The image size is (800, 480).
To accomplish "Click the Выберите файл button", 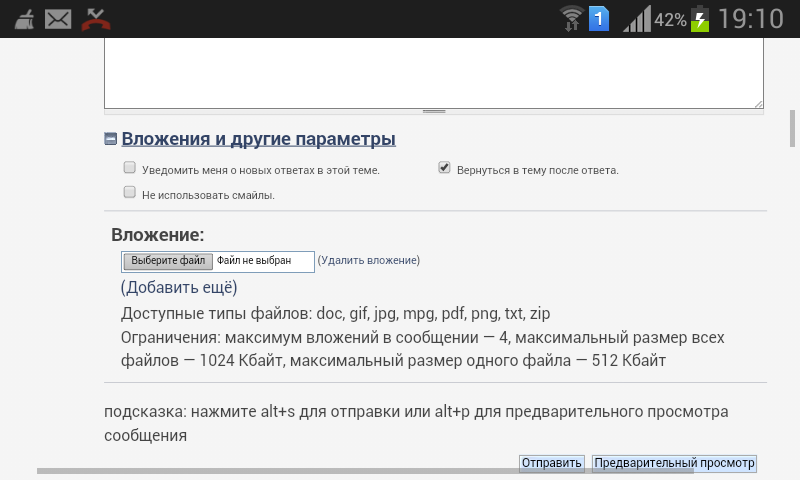I will click(168, 261).
